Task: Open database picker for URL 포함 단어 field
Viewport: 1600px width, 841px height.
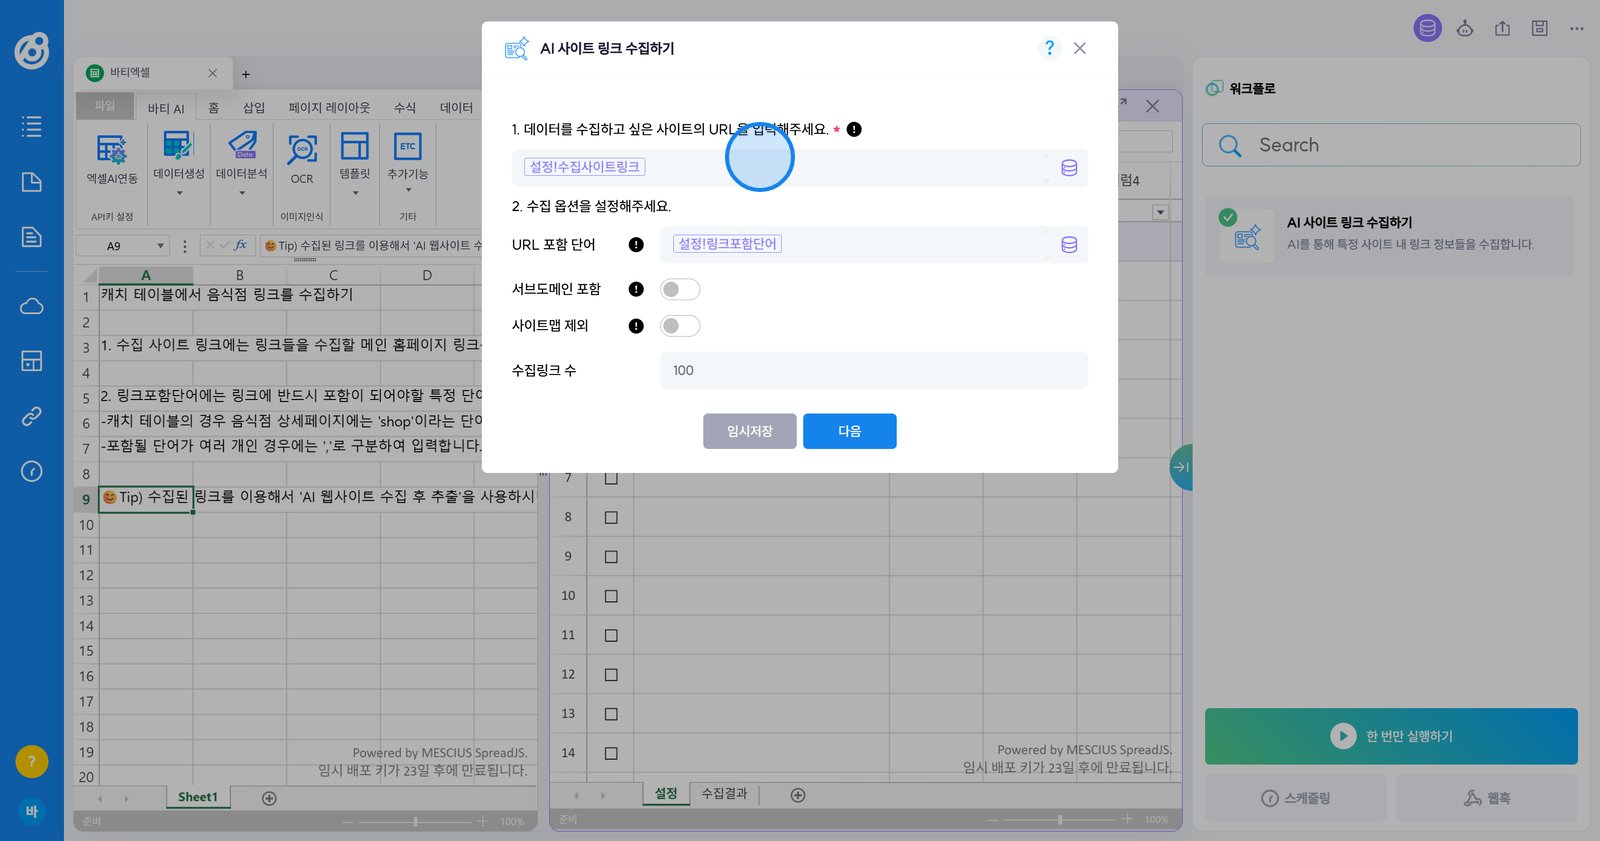Action: (x=1069, y=245)
